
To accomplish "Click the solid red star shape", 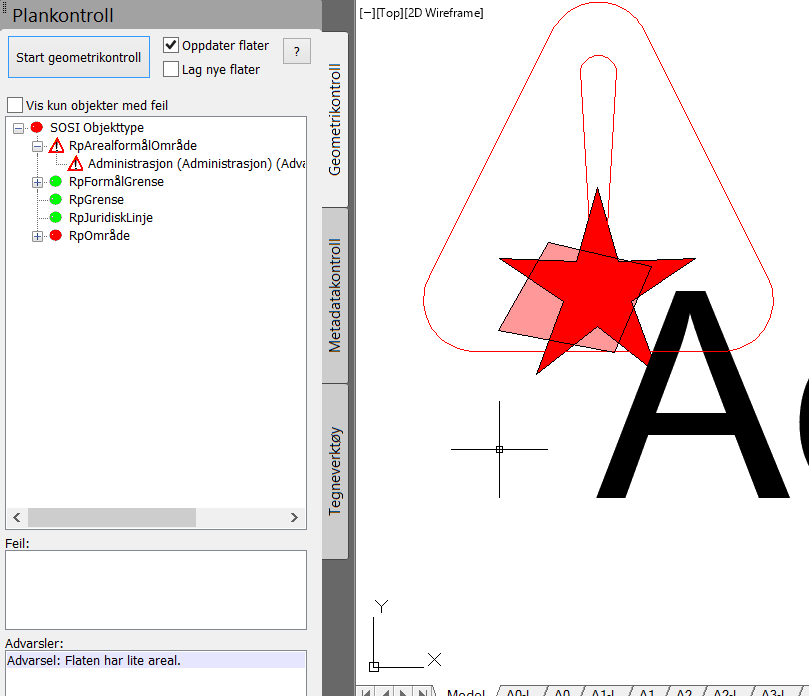I will (598, 289).
